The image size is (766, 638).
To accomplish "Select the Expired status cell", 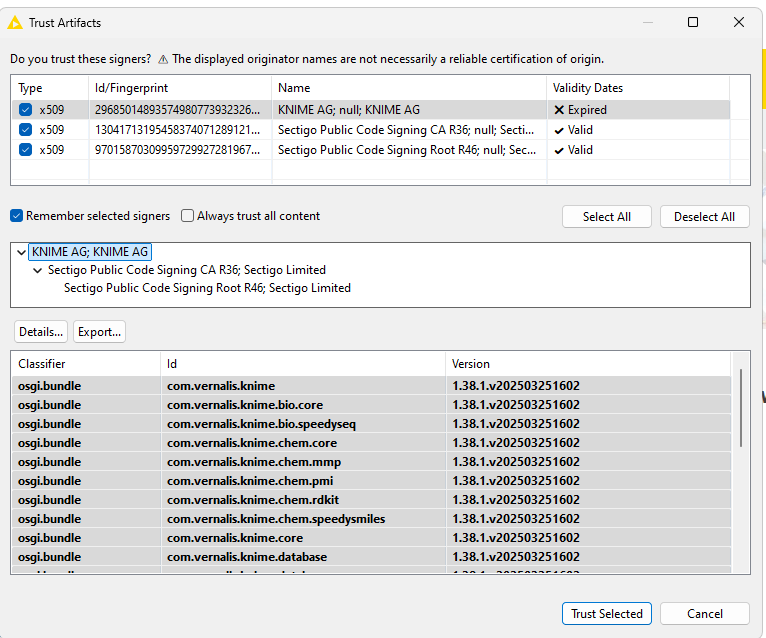I will click(638, 110).
